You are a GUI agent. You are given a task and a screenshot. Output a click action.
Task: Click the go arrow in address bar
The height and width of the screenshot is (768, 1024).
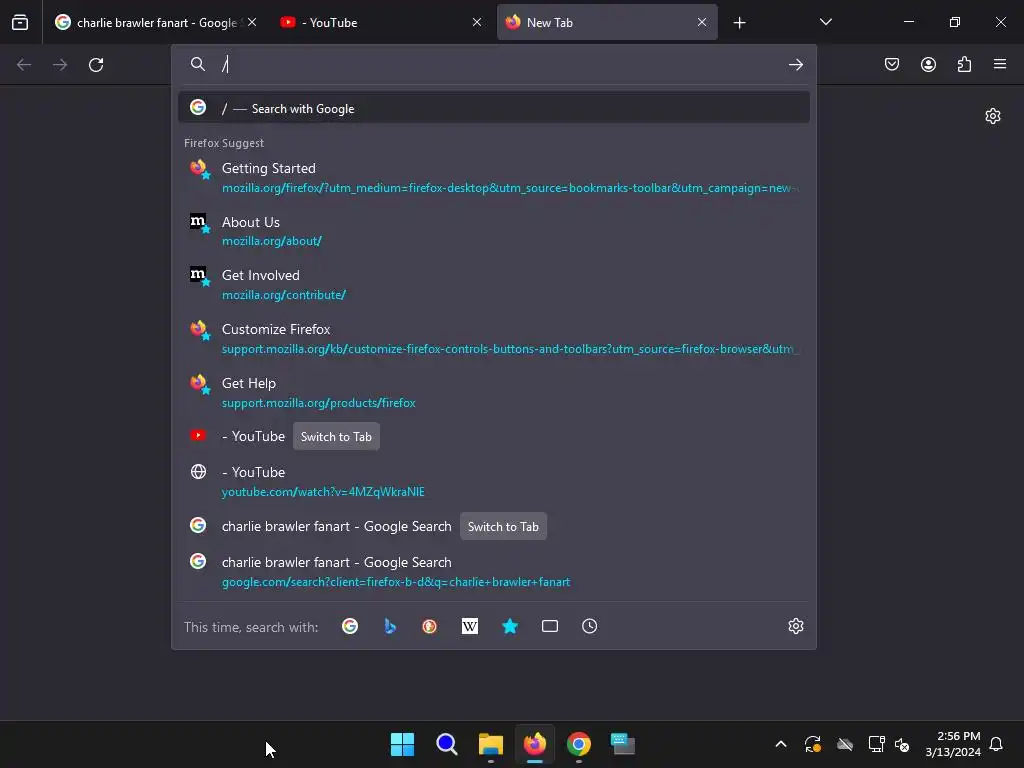(x=795, y=65)
